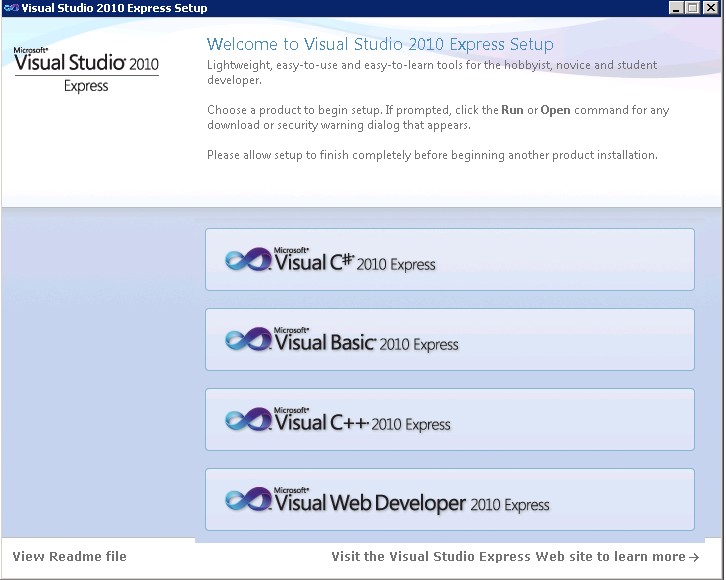Choose the Visual C++ 2010 Express product
Screen dimensions: 726x580
coord(450,420)
